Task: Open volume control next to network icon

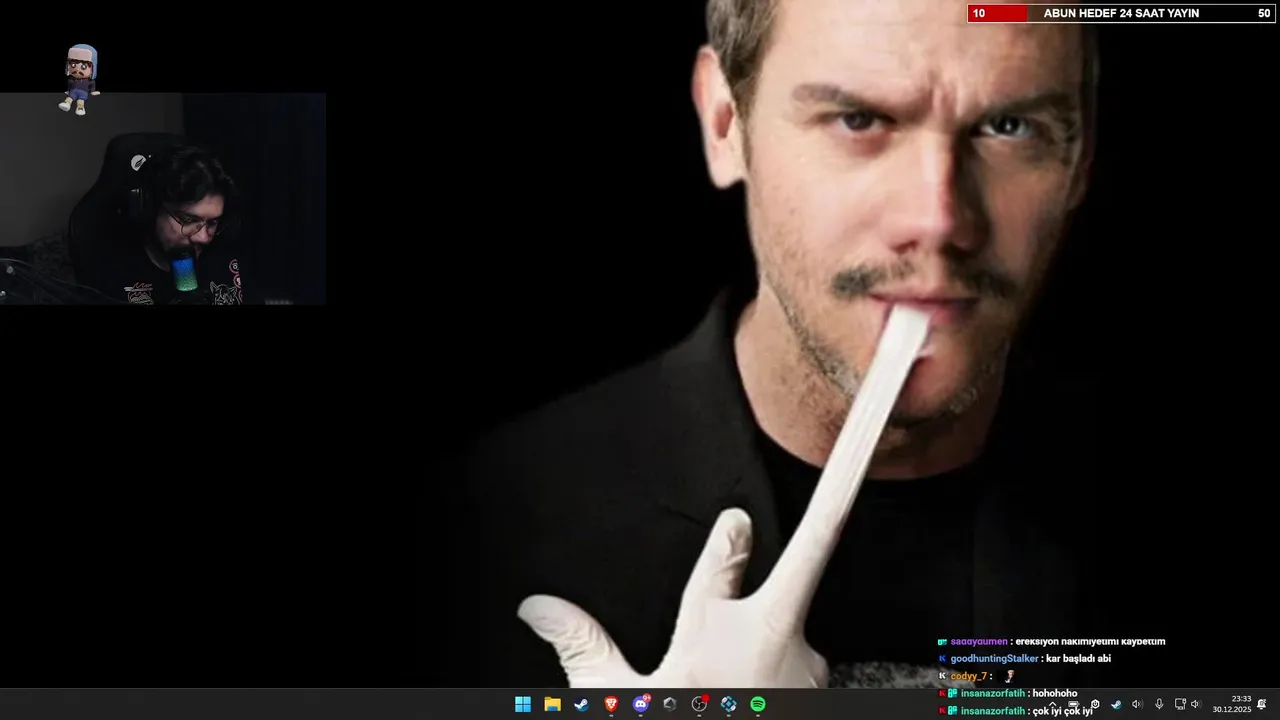Action: tap(1195, 704)
